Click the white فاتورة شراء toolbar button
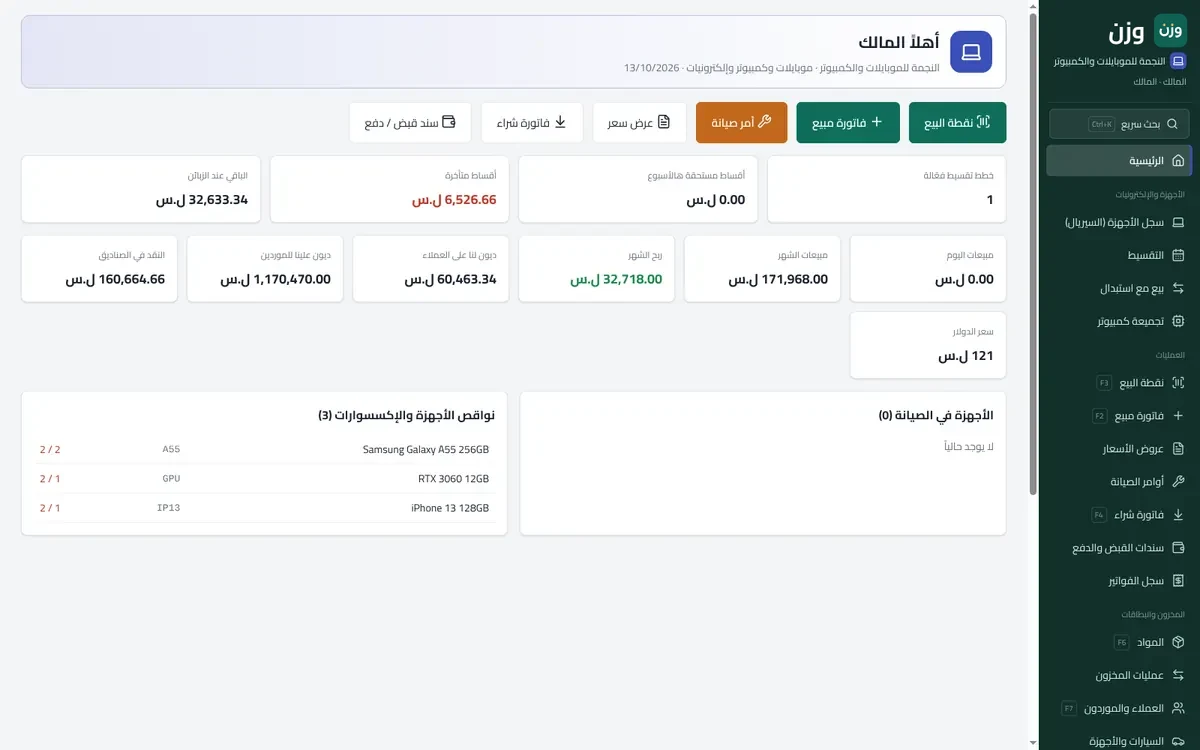This screenshot has height=750, width=1200. pyautogui.click(x=533, y=122)
